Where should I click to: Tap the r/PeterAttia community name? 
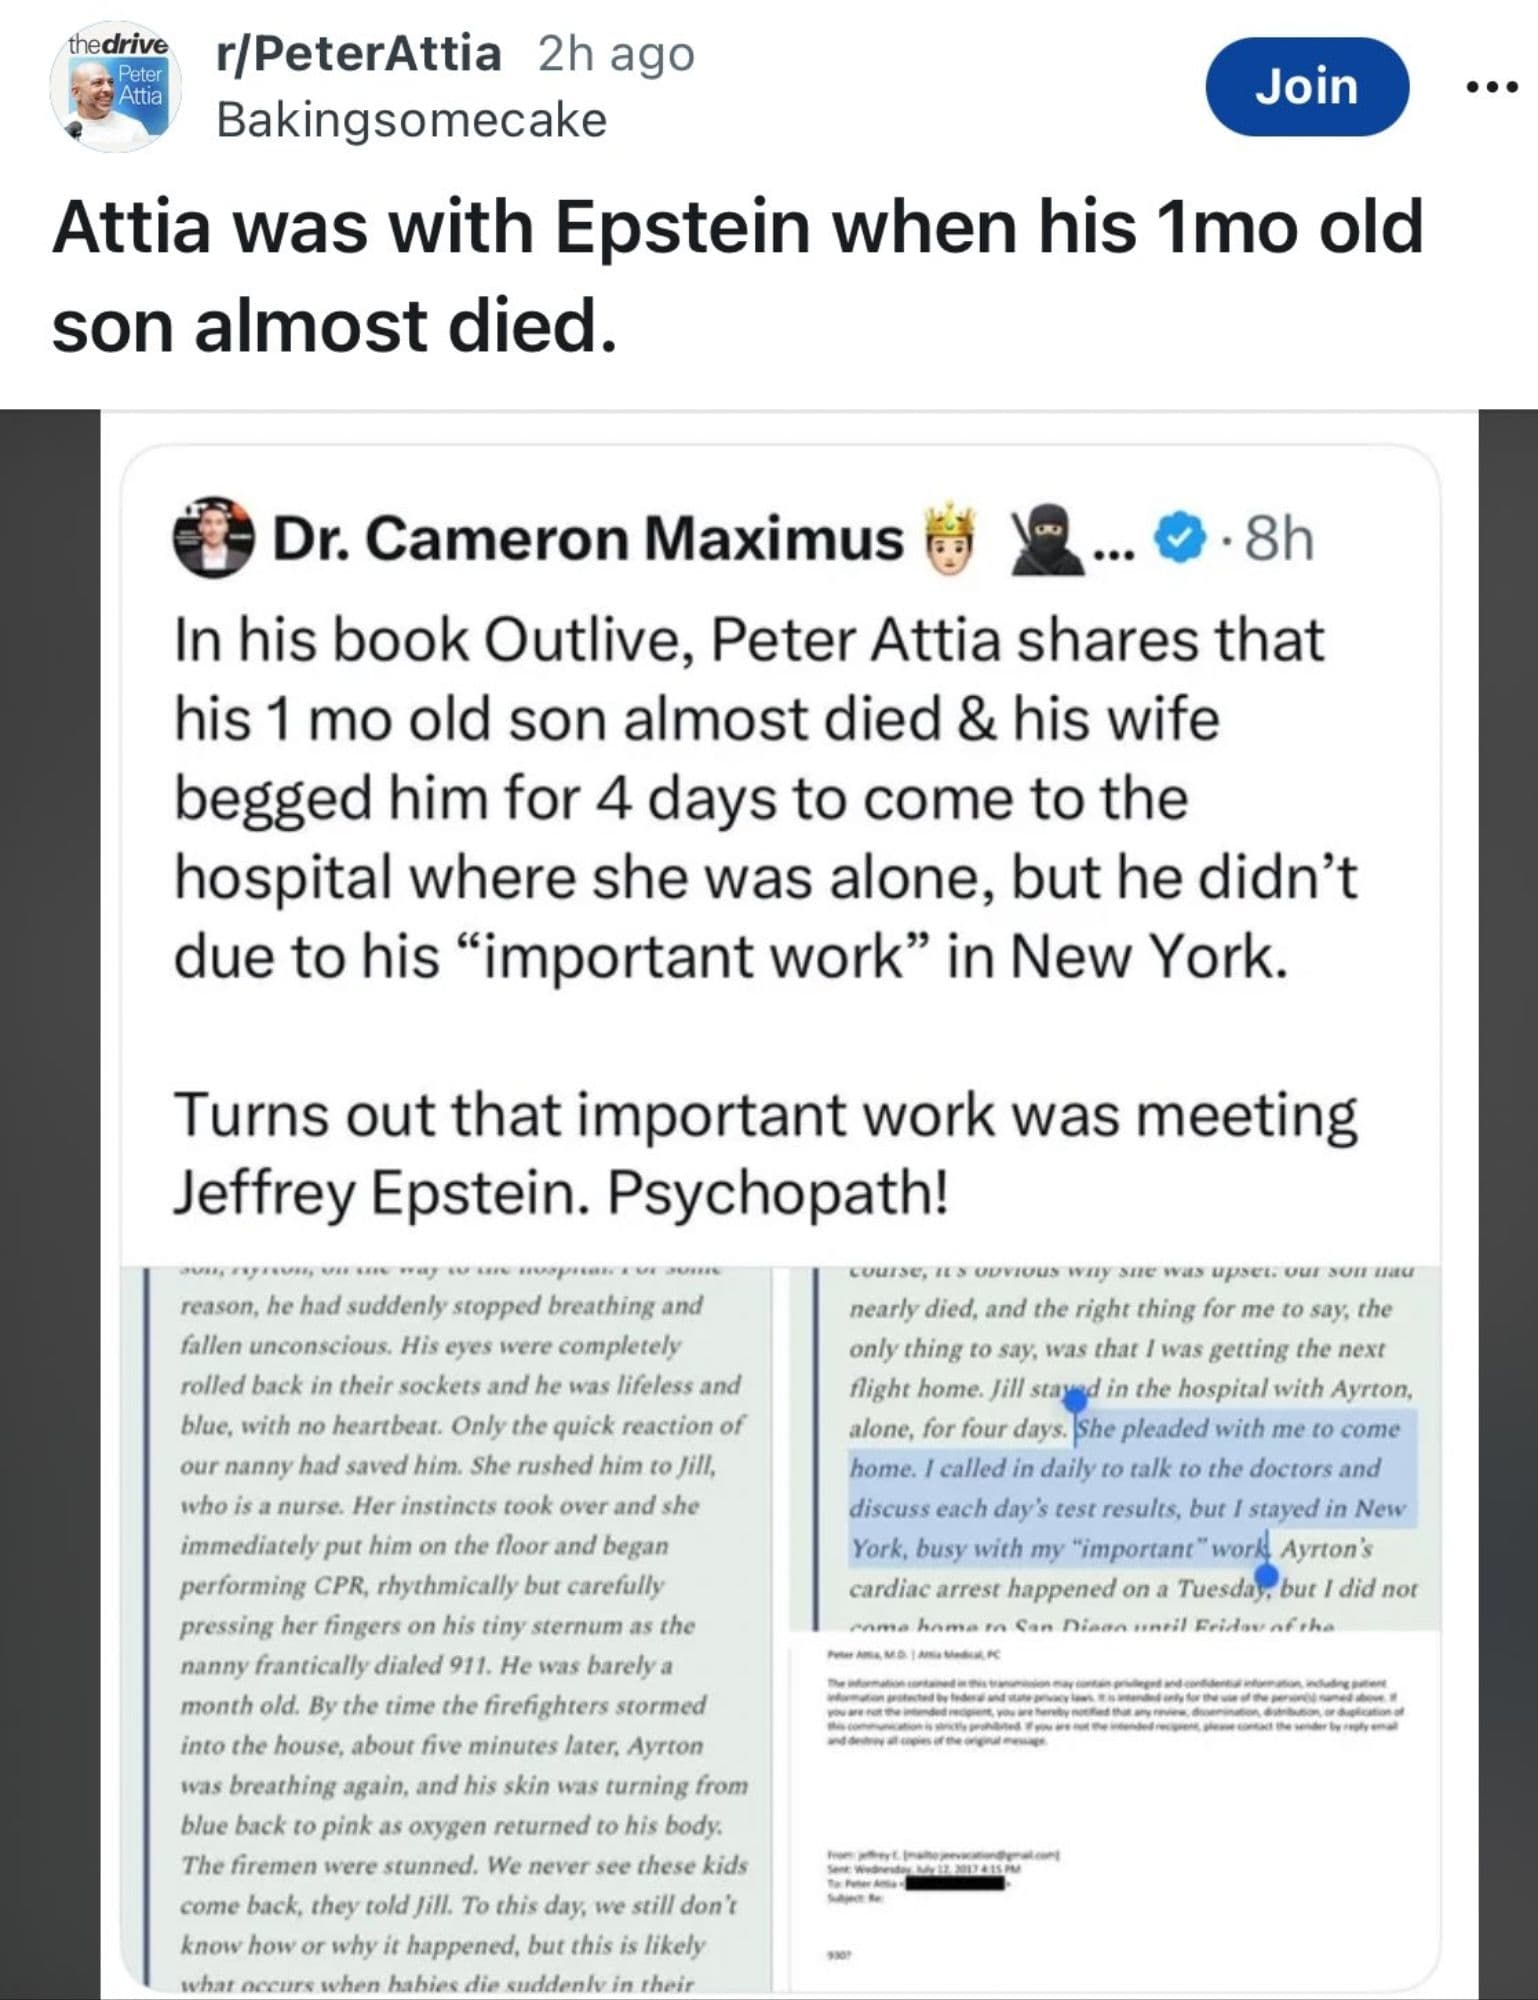[x=359, y=54]
